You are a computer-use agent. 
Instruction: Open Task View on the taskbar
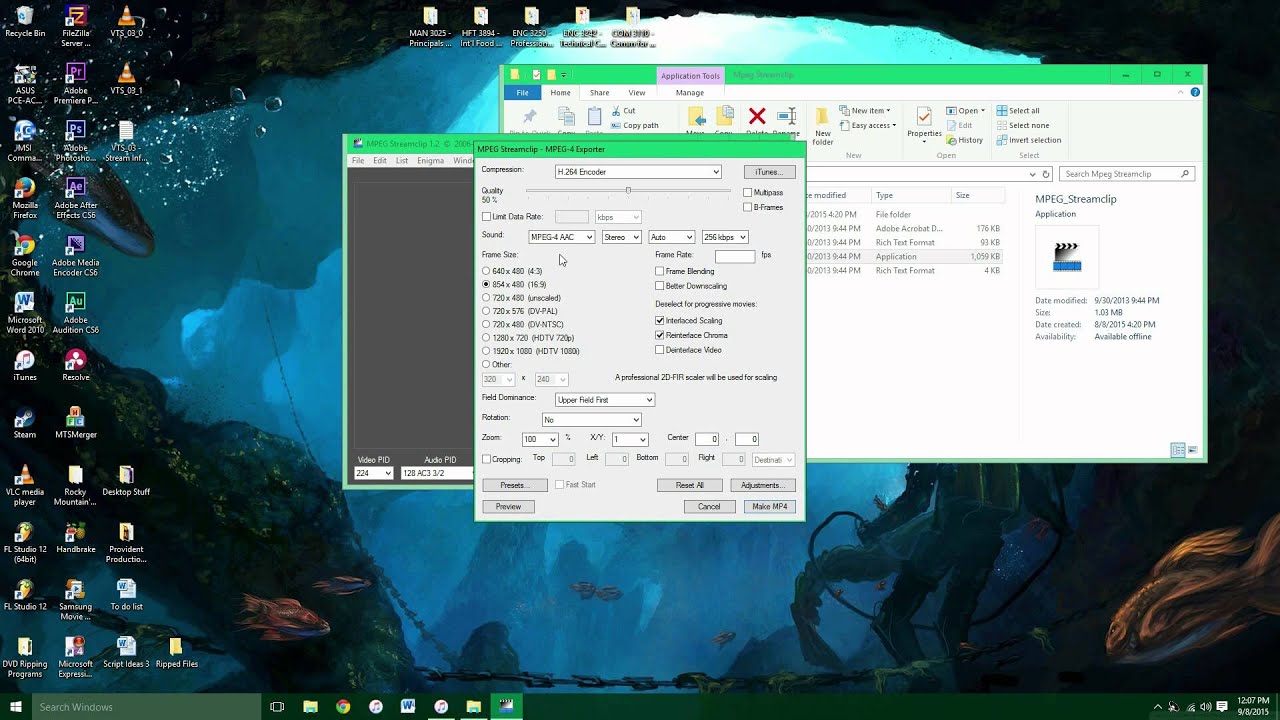277,707
